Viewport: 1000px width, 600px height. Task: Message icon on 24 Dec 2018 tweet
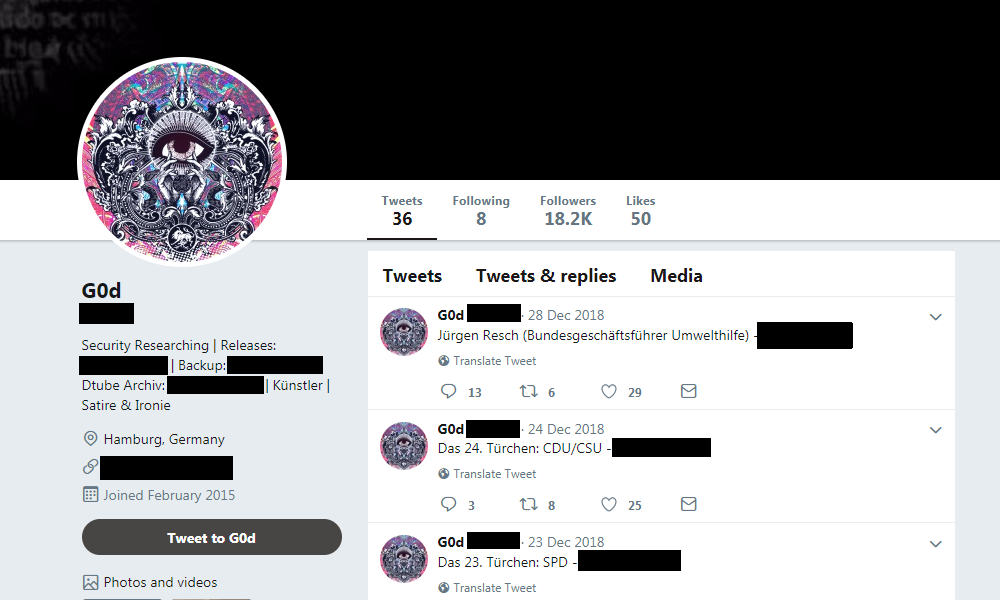[688, 504]
